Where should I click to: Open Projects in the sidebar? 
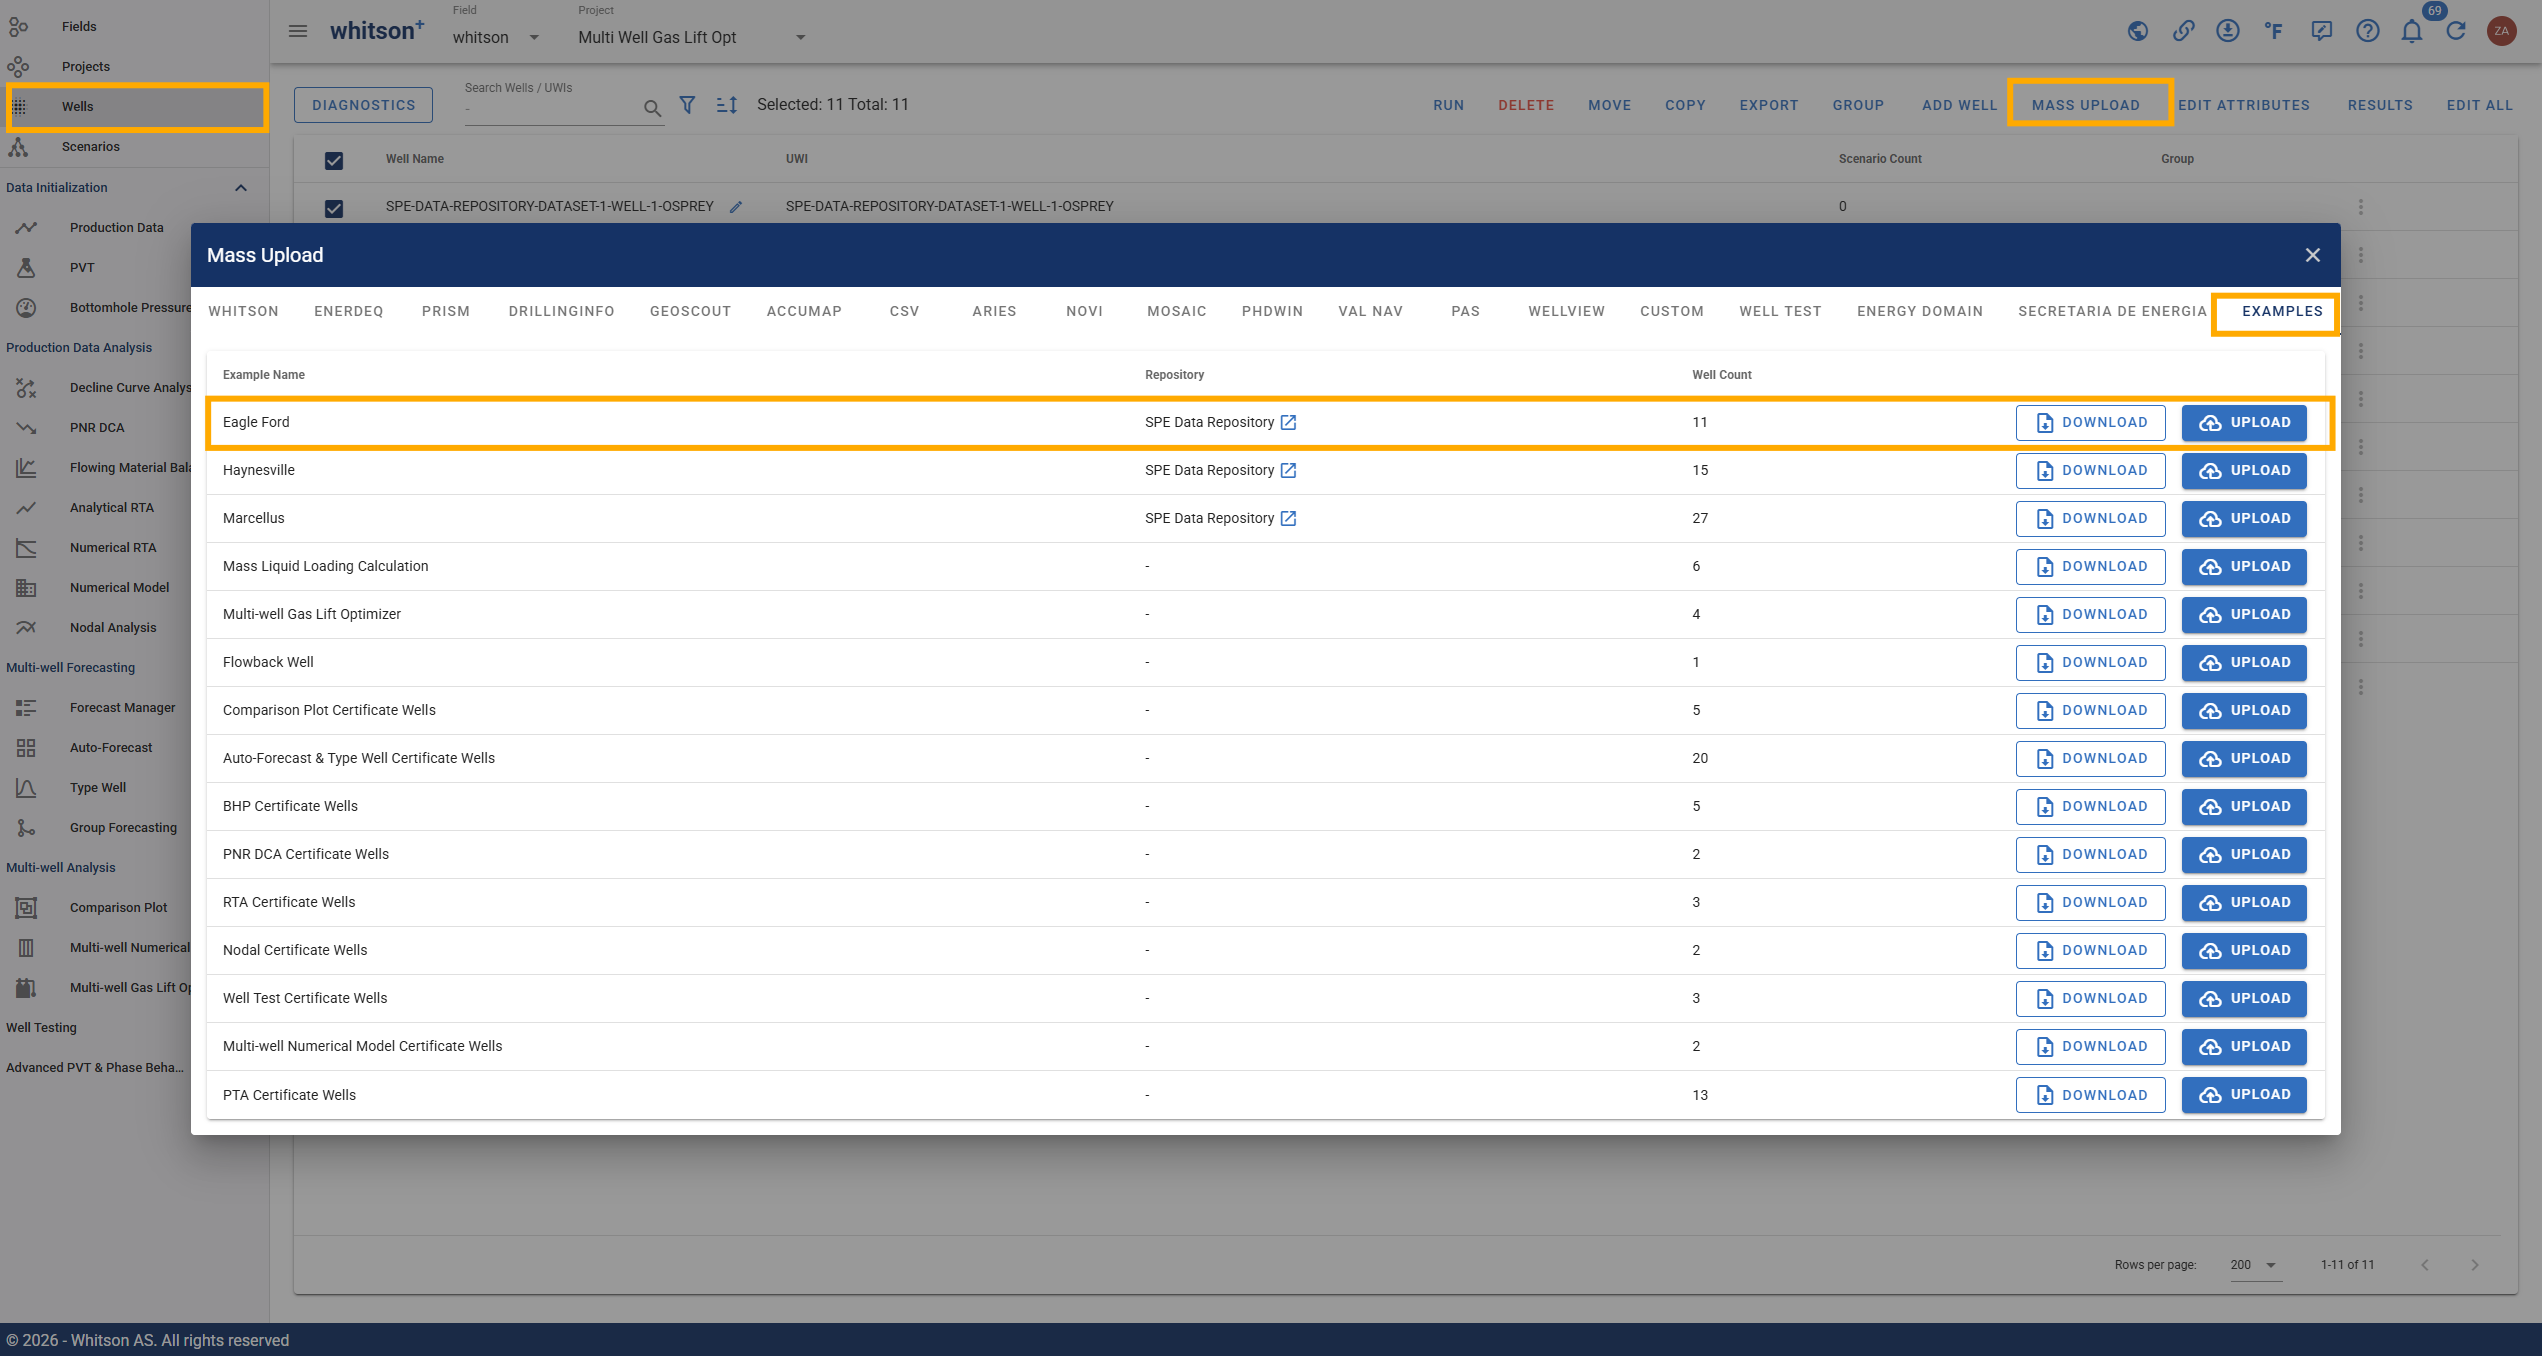tap(86, 67)
